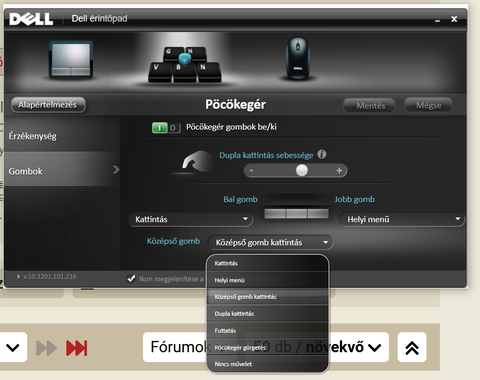The width and height of the screenshot is (480, 380).
Task: Minimize the Dell érintőpad window
Action: (438, 20)
